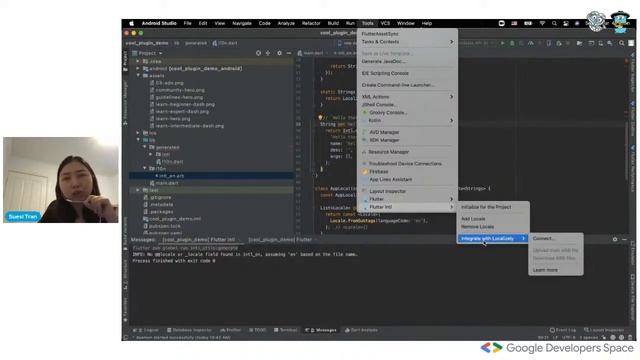Open the File menu
This screenshot has width=640, height=360.
pos(187,23)
